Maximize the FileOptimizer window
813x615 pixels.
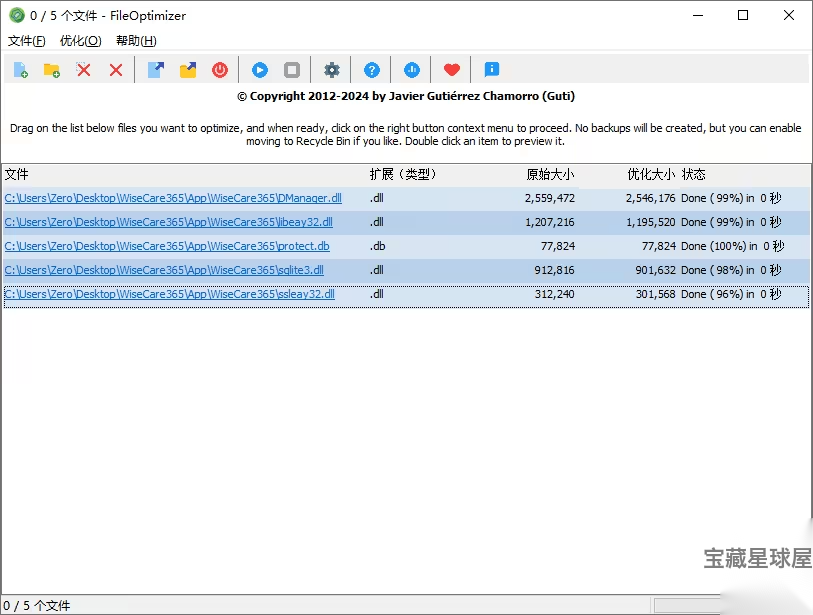743,15
